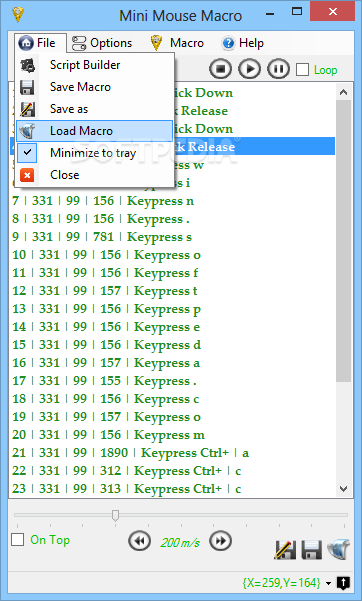This screenshot has width=362, height=601.
Task: Click the macro list scrollbar thumb
Action: click(x=344, y=241)
